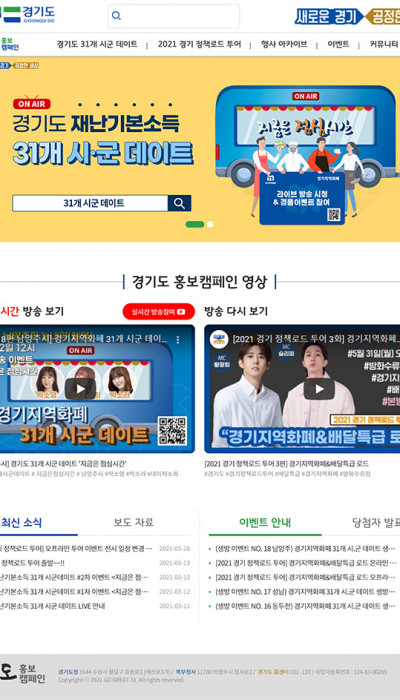Click the Gyeonggi-do logo

pyautogui.click(x=27, y=15)
